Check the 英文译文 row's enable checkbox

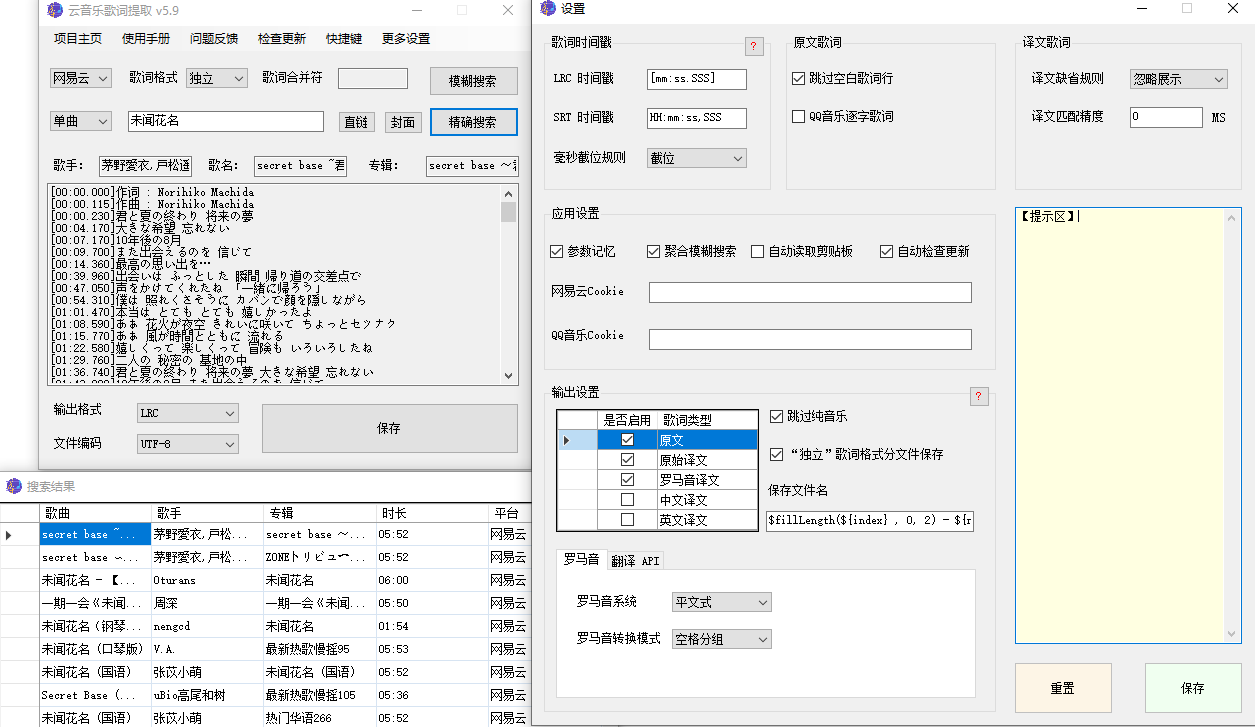pyautogui.click(x=627, y=520)
